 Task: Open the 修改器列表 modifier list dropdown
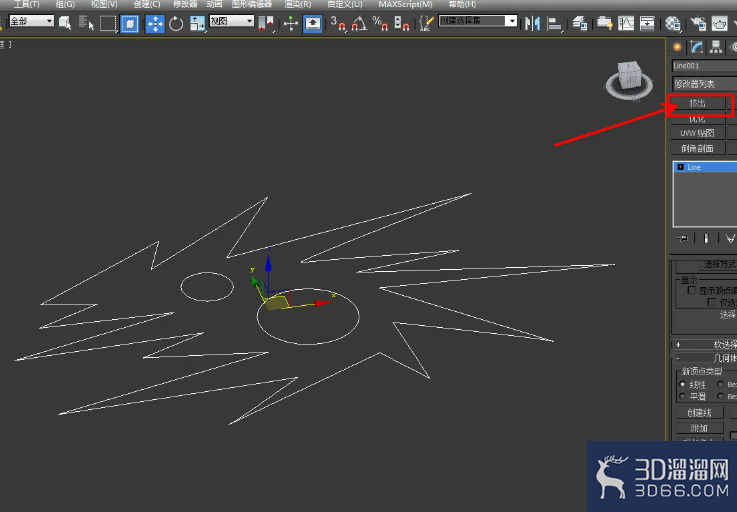point(705,84)
